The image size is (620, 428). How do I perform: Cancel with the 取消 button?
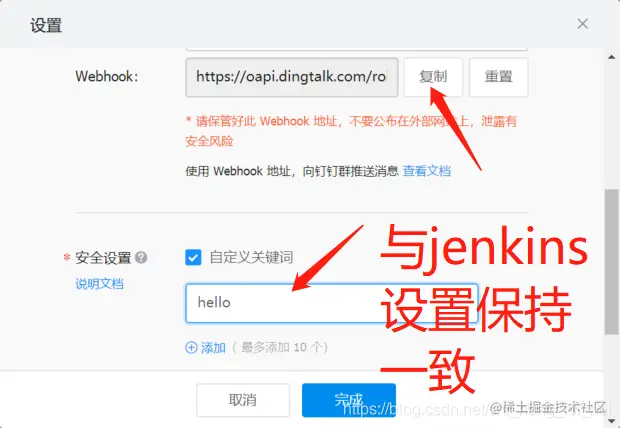243,400
